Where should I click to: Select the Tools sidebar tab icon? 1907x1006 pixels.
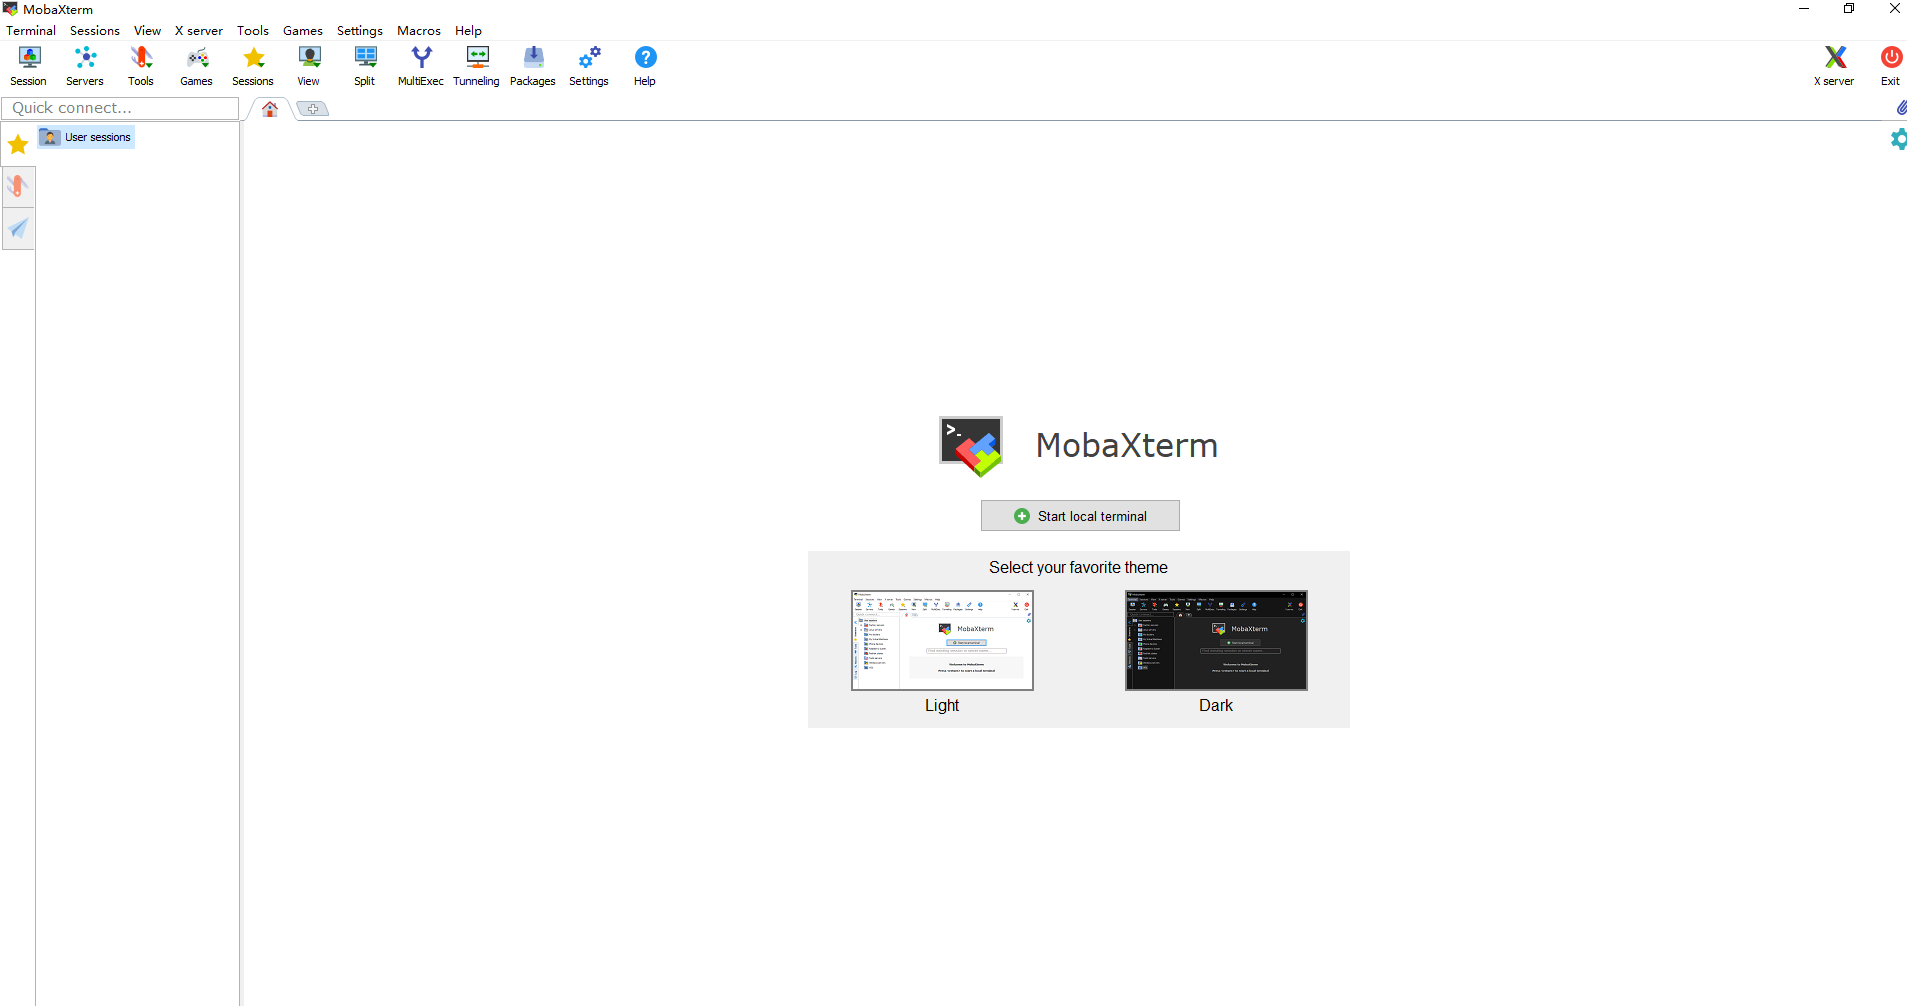pyautogui.click(x=18, y=186)
